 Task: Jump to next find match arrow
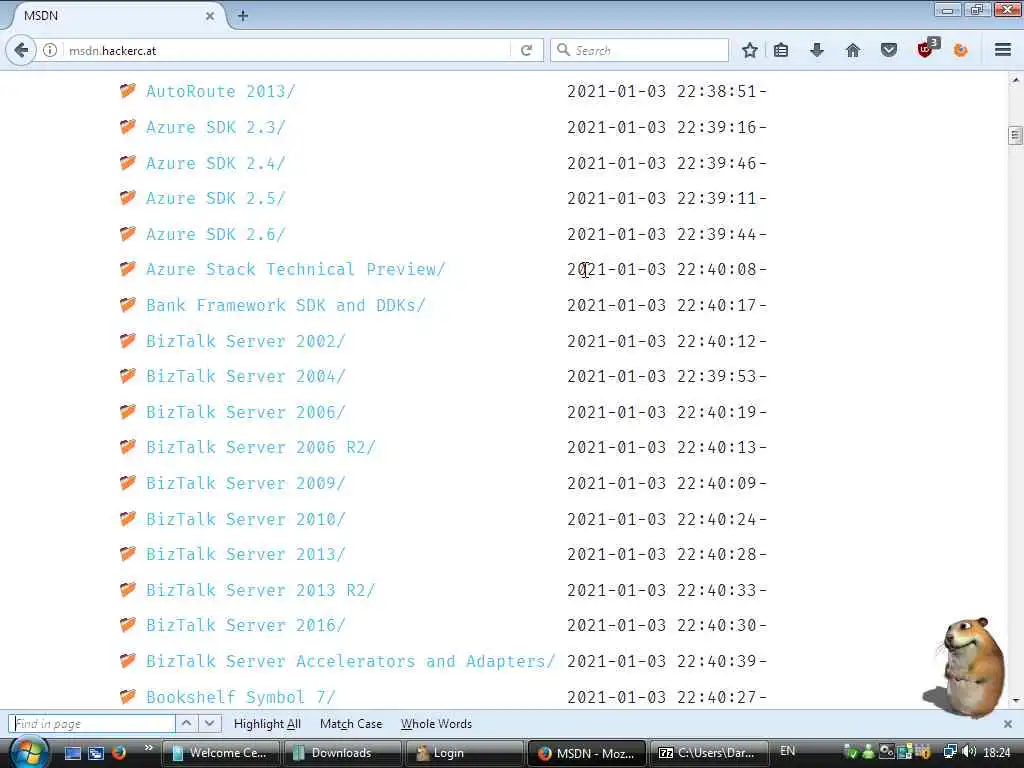[209, 723]
